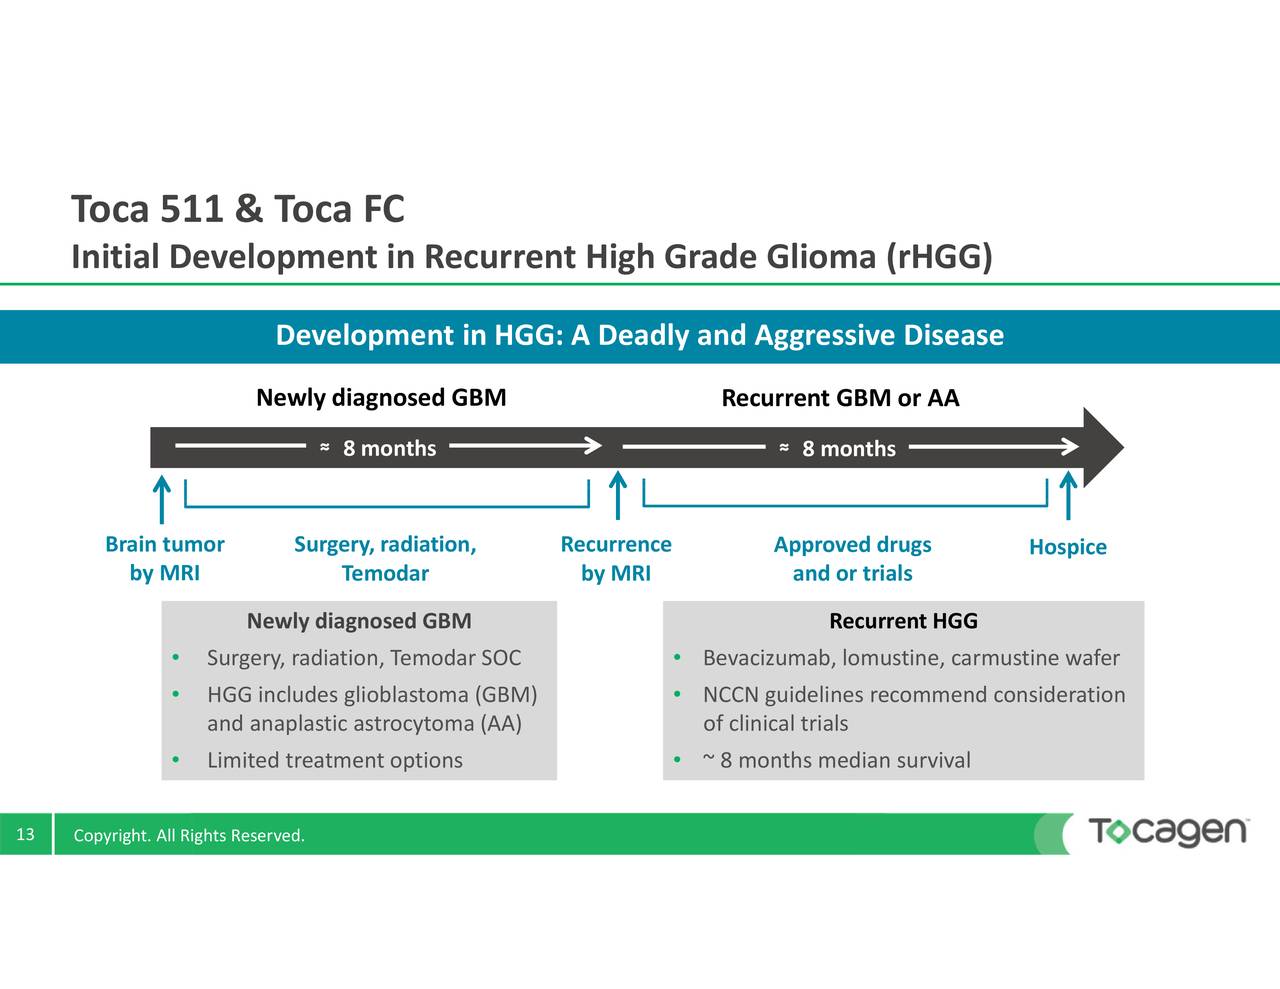Click bullet 'NCCN guidelines recommend consideration'
The height and width of the screenshot is (989, 1280).
(x=914, y=695)
